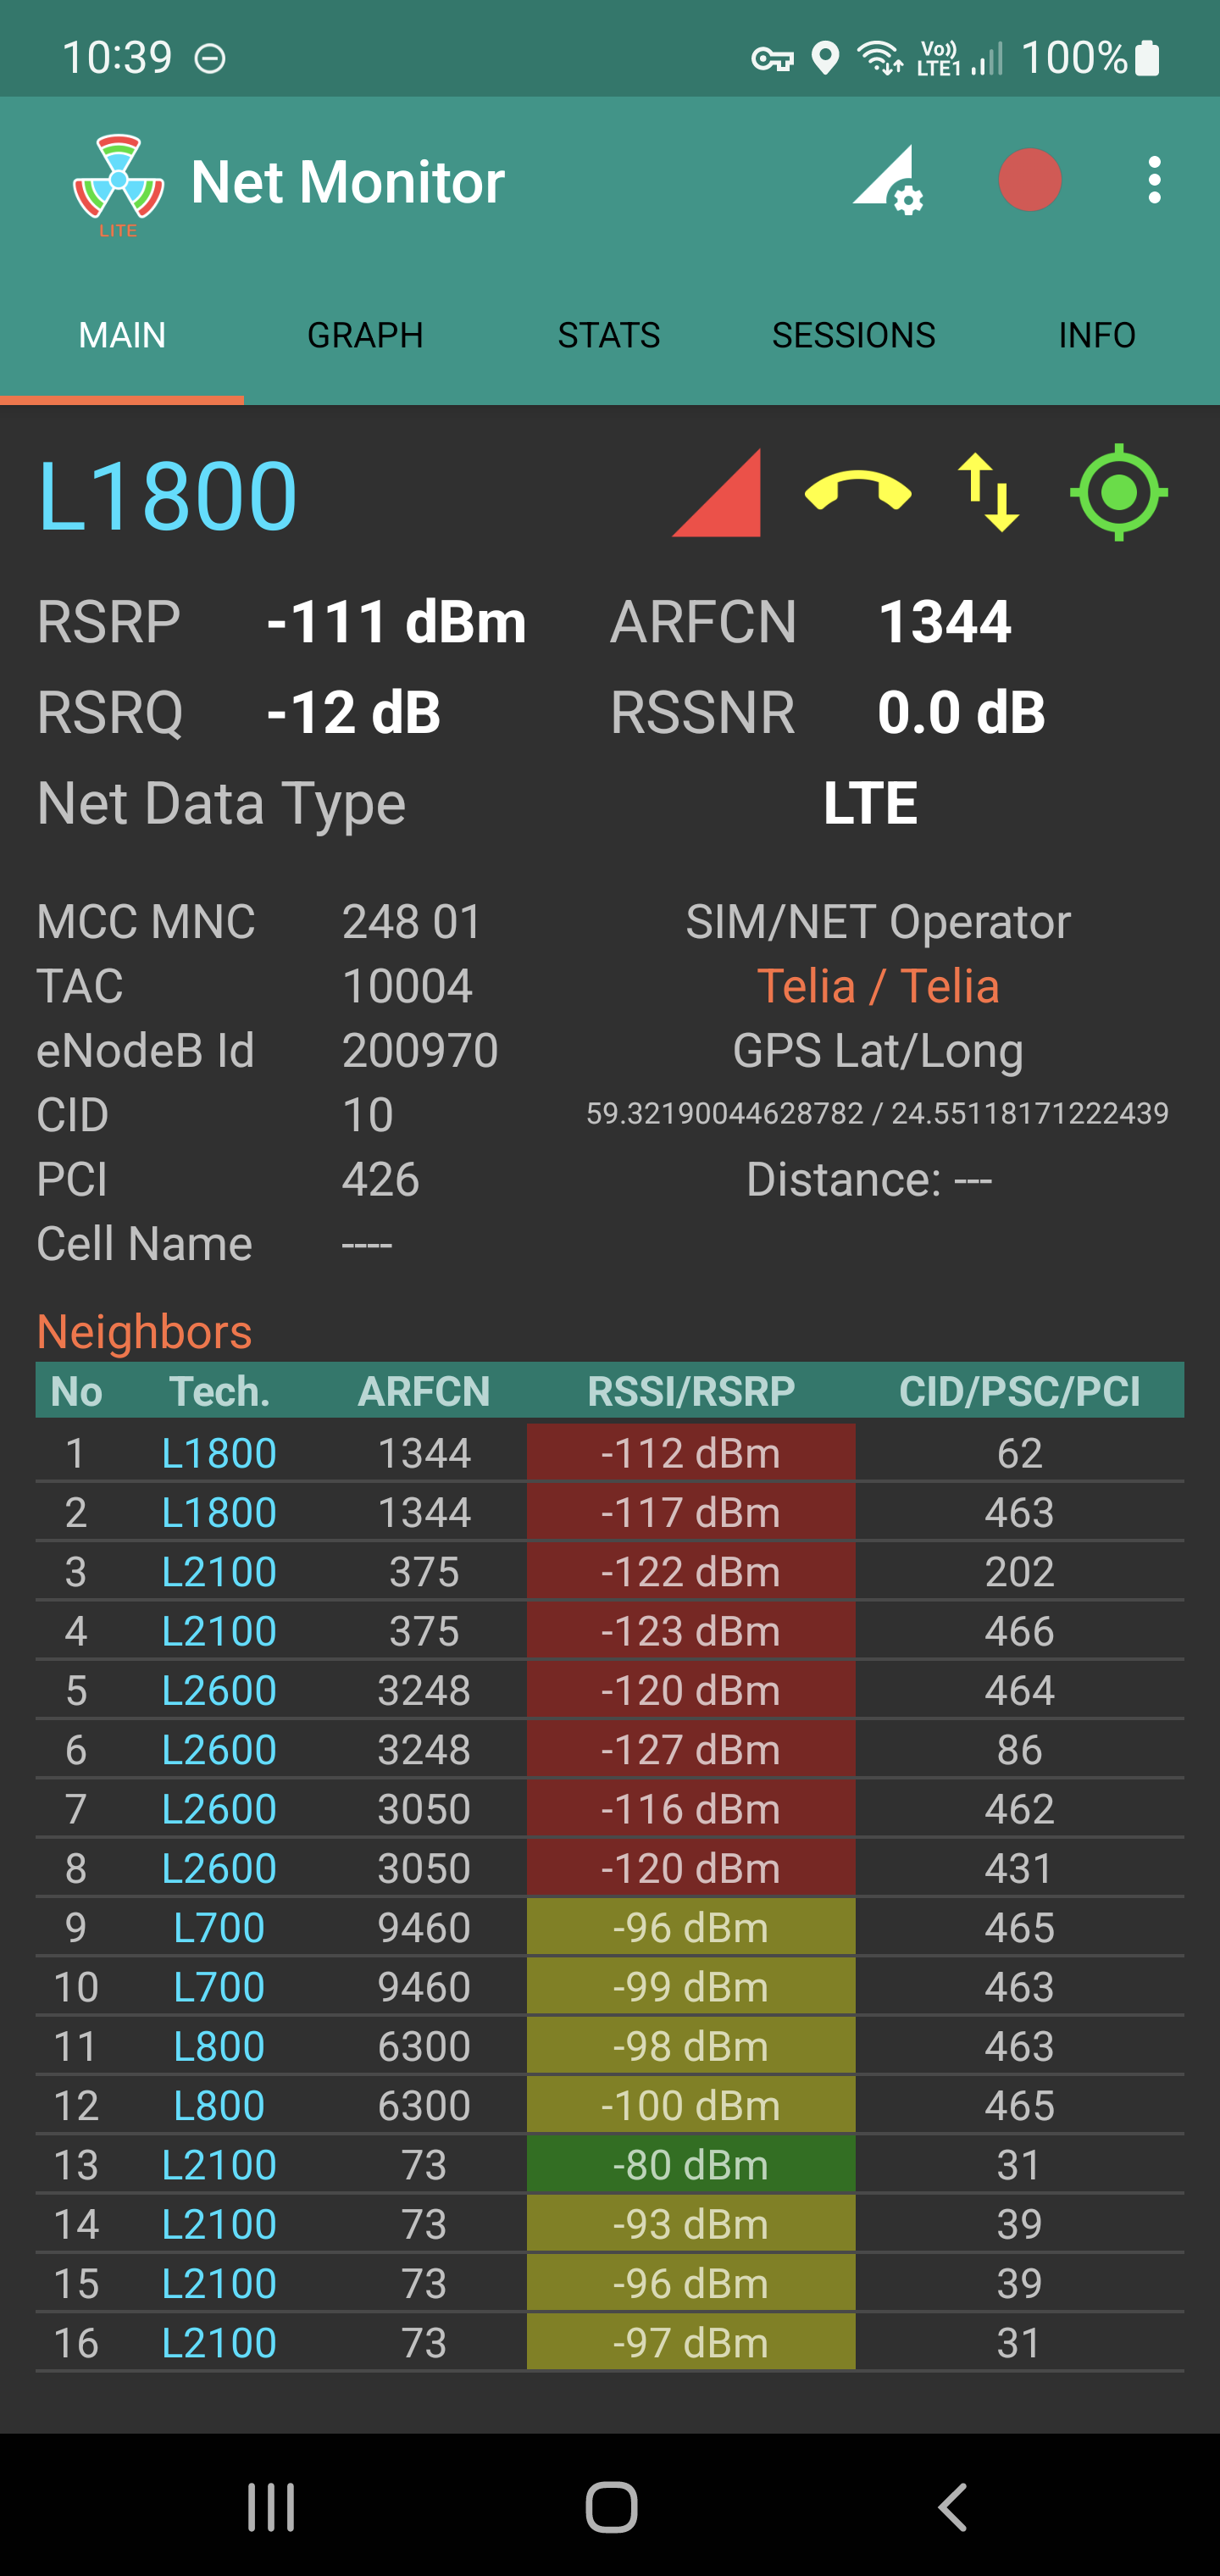Tap the Net Monitor Lite logo

click(x=118, y=184)
